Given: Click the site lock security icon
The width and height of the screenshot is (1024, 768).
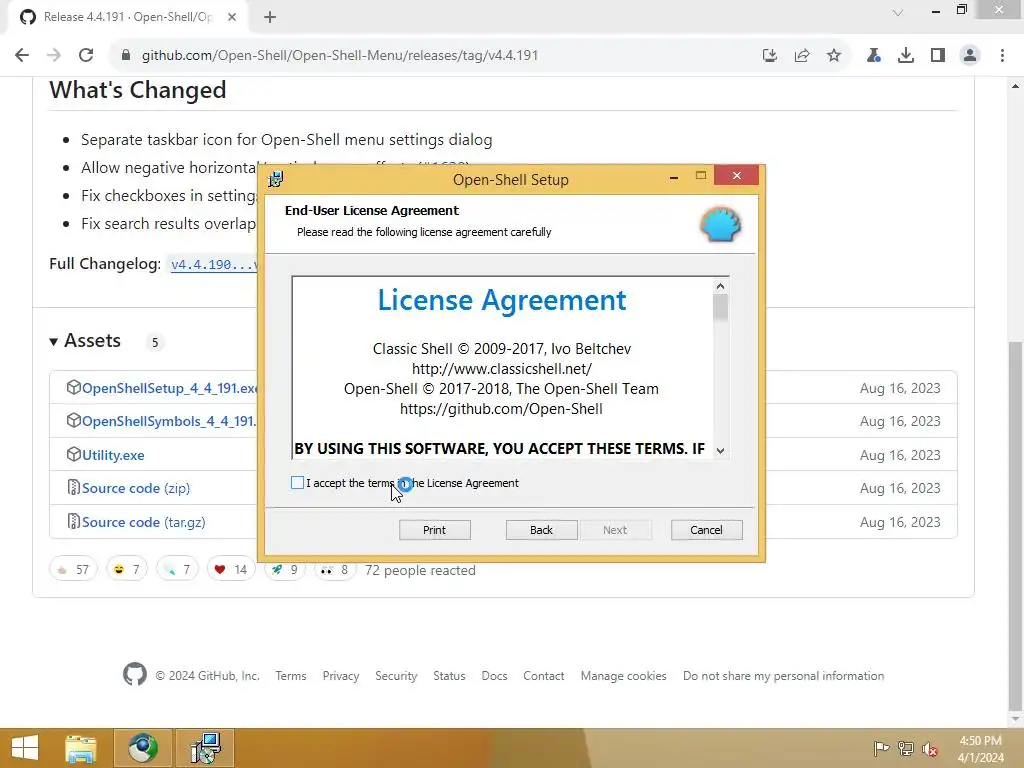Looking at the screenshot, I should pyautogui.click(x=126, y=56).
